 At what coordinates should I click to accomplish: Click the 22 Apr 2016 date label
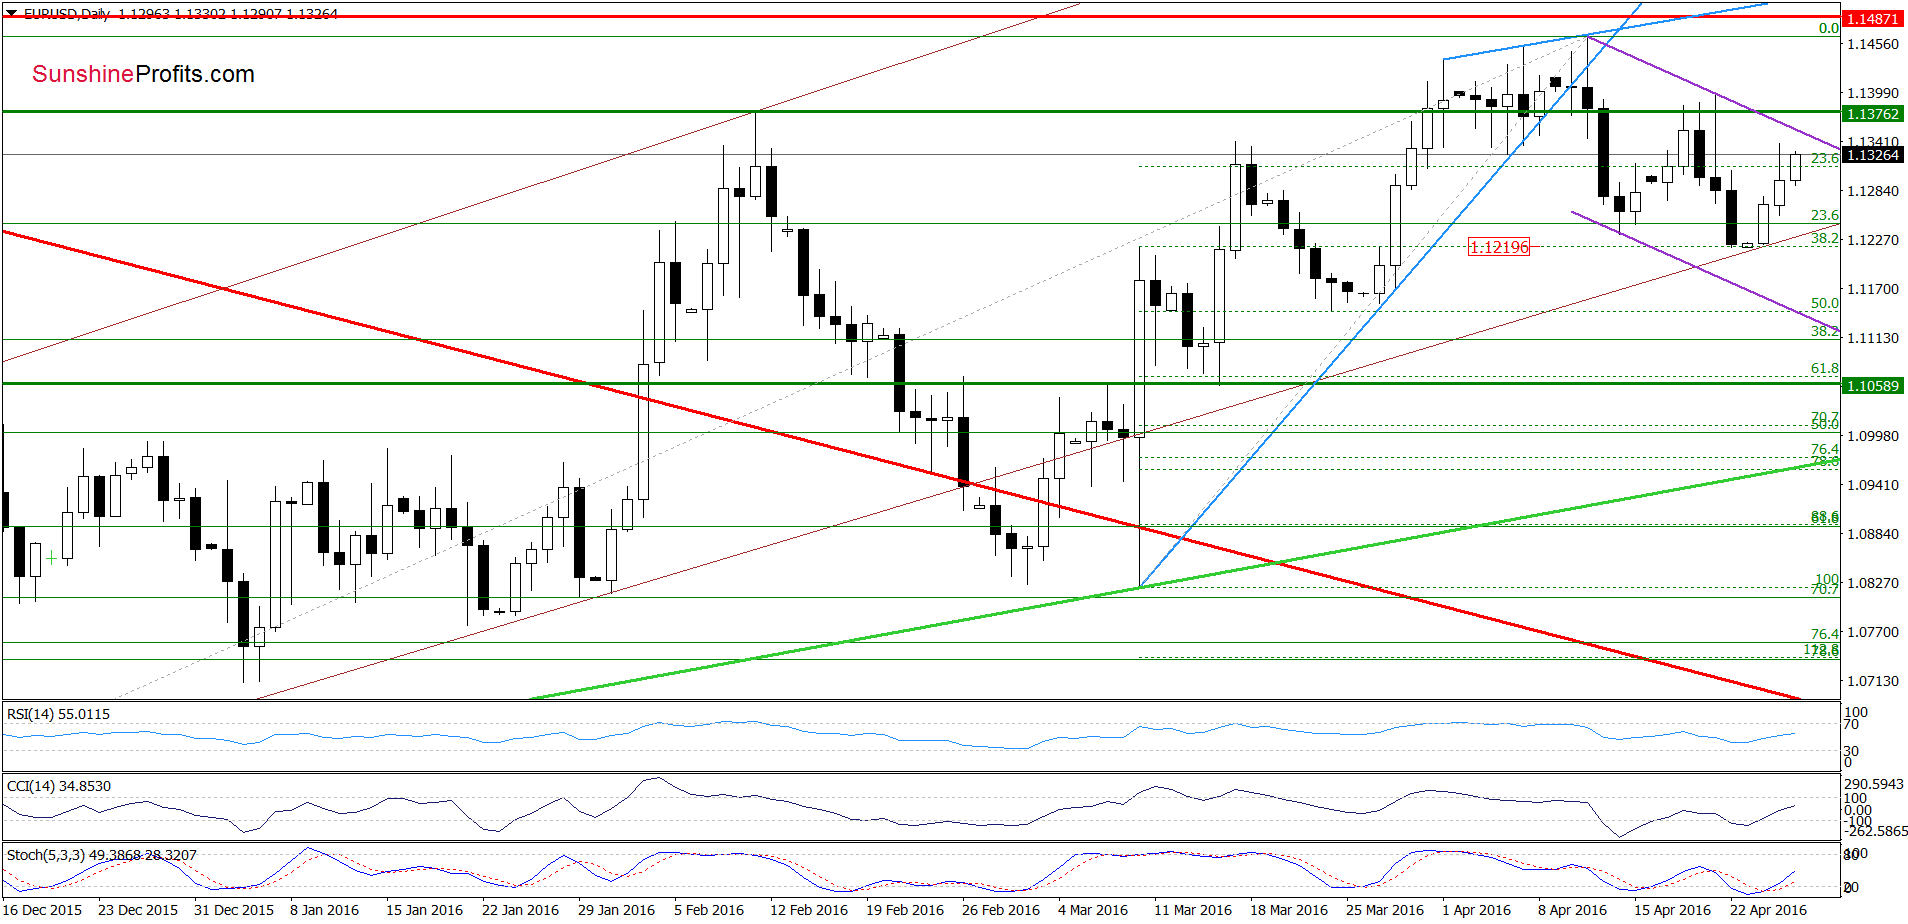tap(1768, 910)
